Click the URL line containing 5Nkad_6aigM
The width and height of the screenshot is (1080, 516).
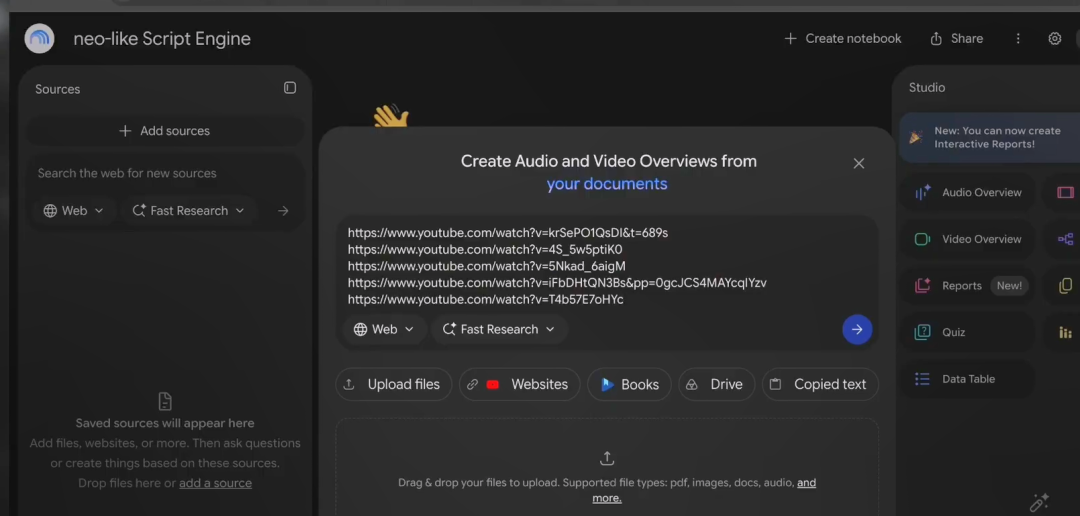point(486,266)
